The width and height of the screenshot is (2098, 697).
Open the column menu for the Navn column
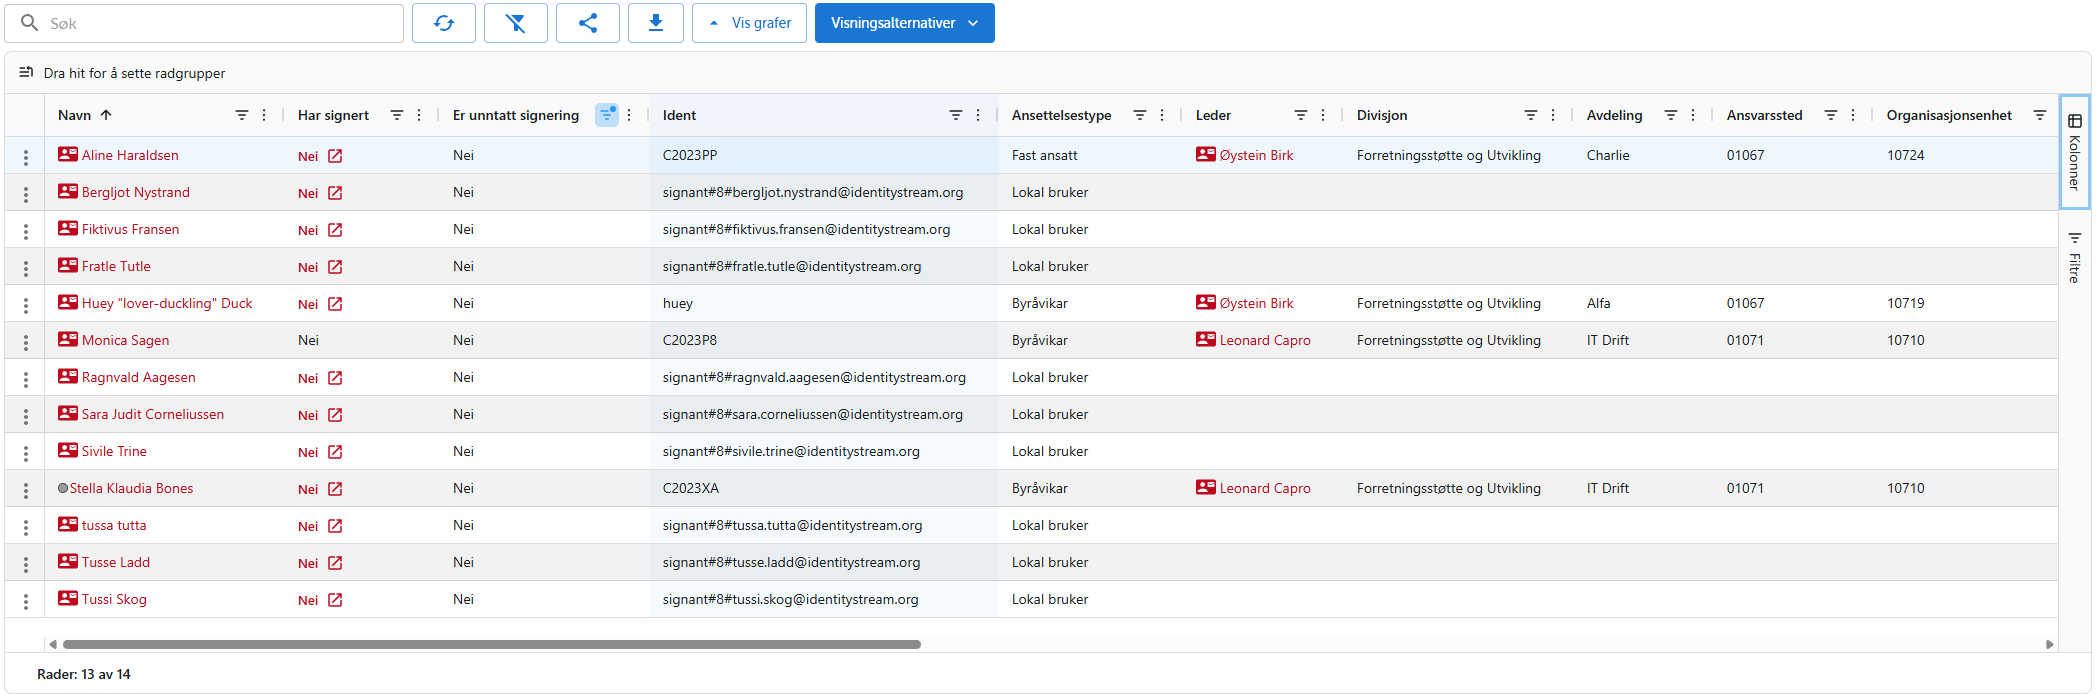264,115
